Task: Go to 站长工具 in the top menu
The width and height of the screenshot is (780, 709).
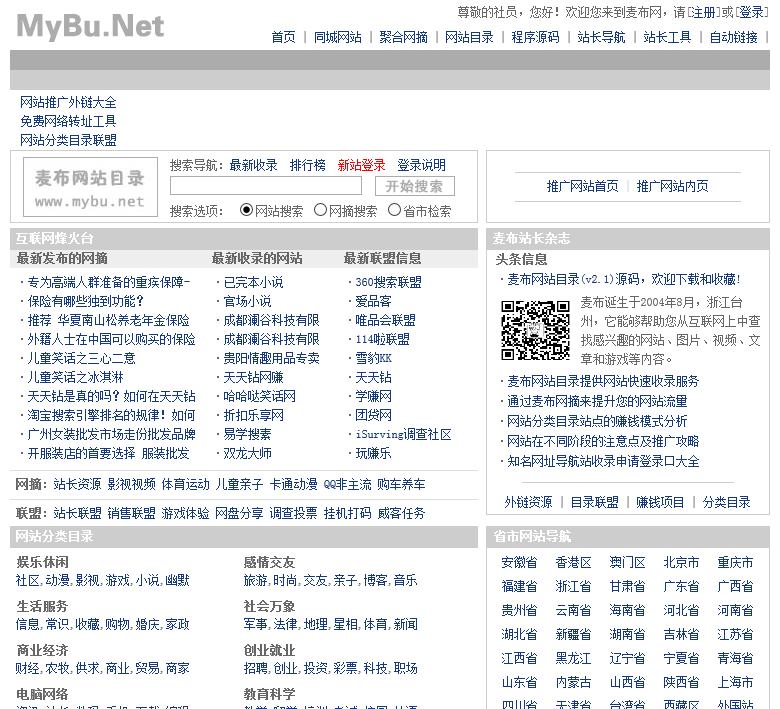Action: click(667, 37)
